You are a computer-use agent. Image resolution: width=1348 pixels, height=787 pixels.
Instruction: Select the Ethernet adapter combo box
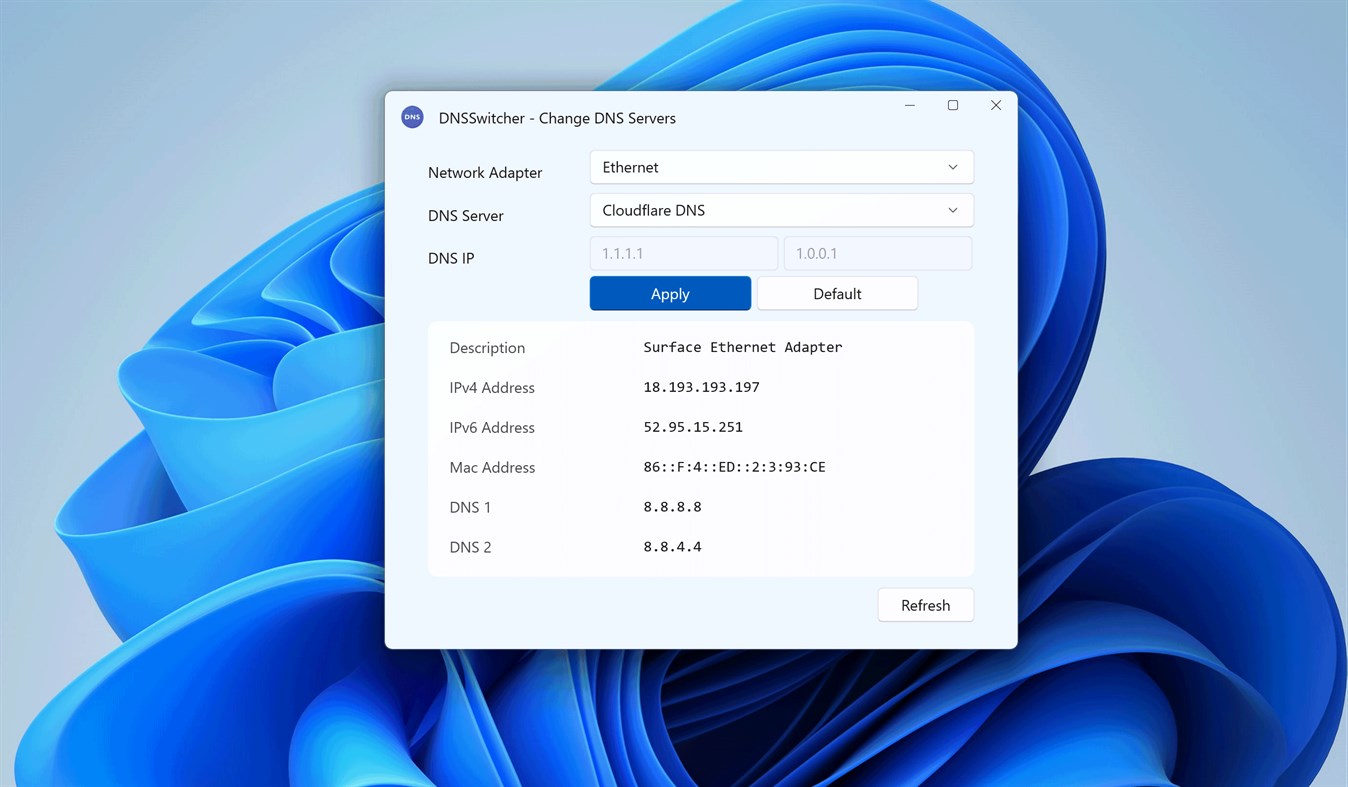point(760,167)
